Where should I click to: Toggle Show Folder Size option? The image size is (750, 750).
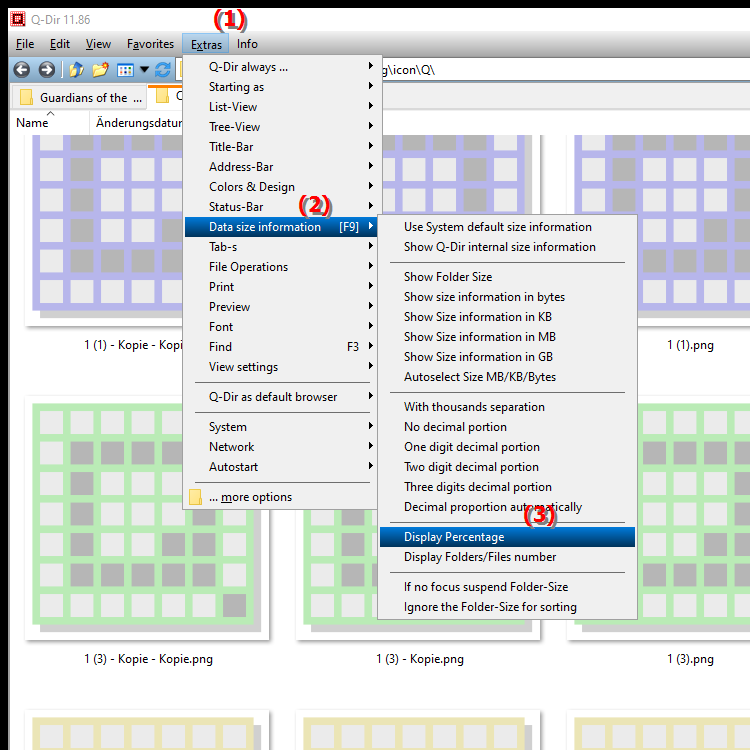tap(507, 277)
